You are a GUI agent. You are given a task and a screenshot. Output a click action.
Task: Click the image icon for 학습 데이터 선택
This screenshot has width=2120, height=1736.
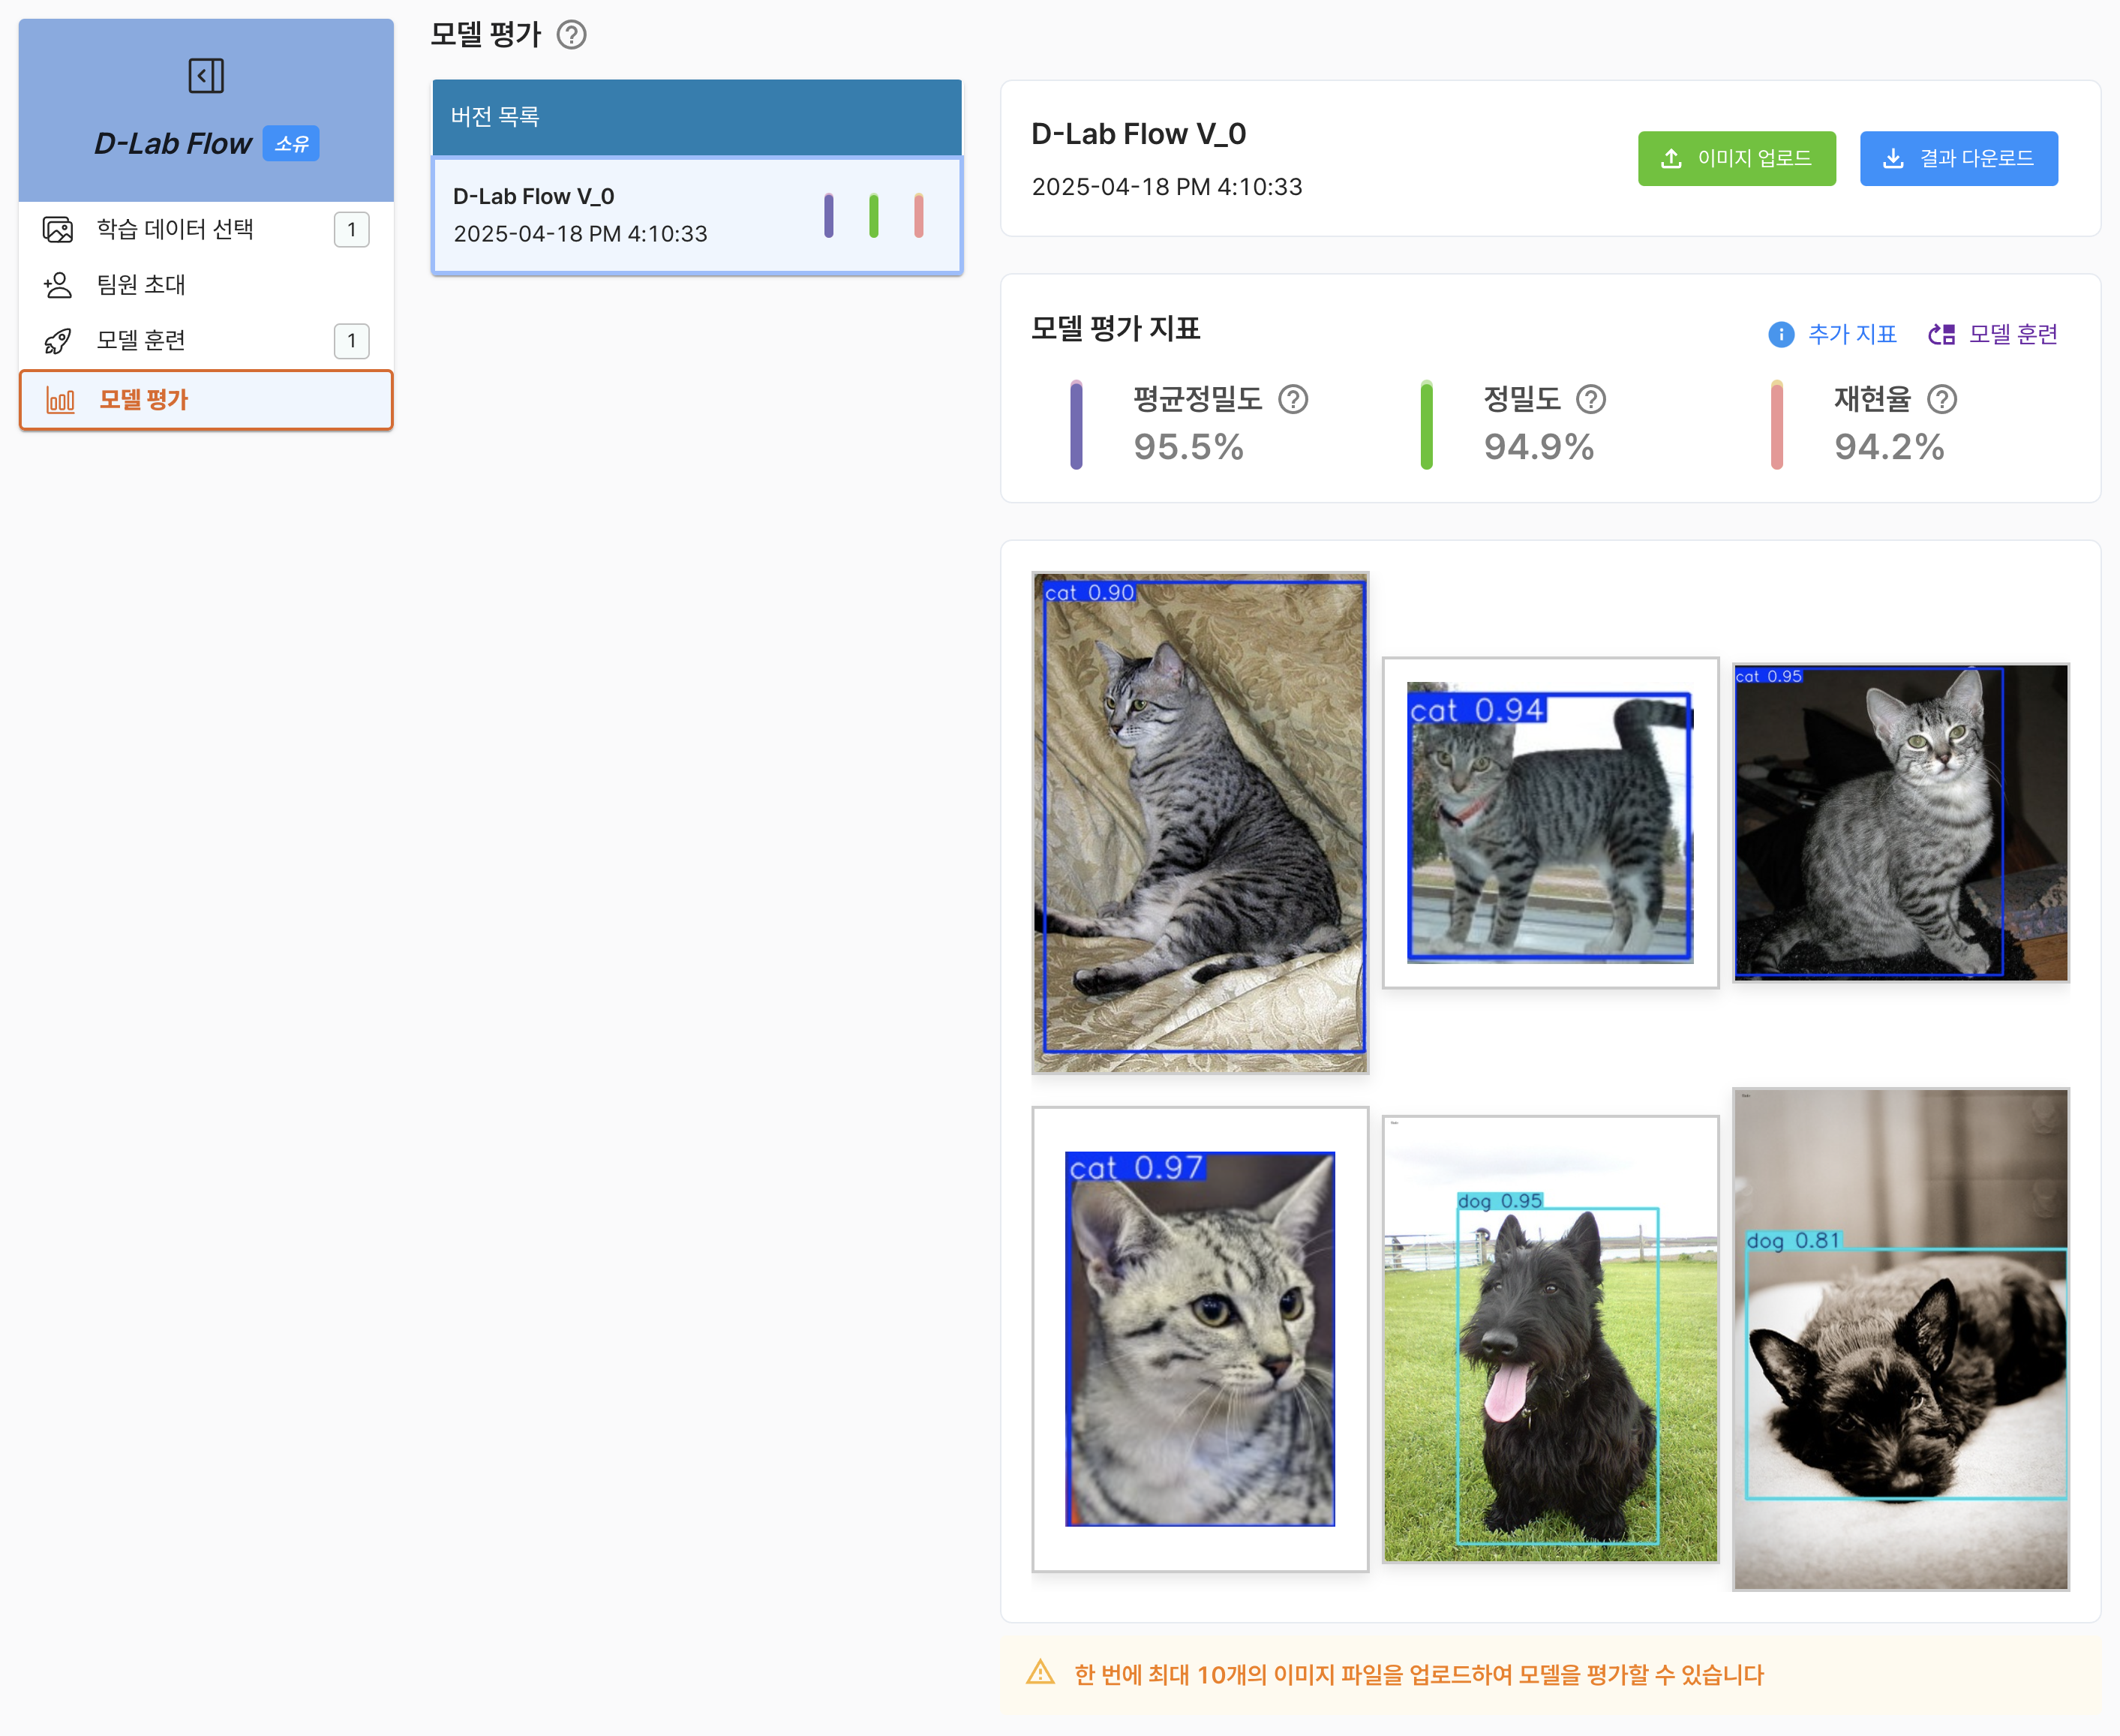(58, 230)
